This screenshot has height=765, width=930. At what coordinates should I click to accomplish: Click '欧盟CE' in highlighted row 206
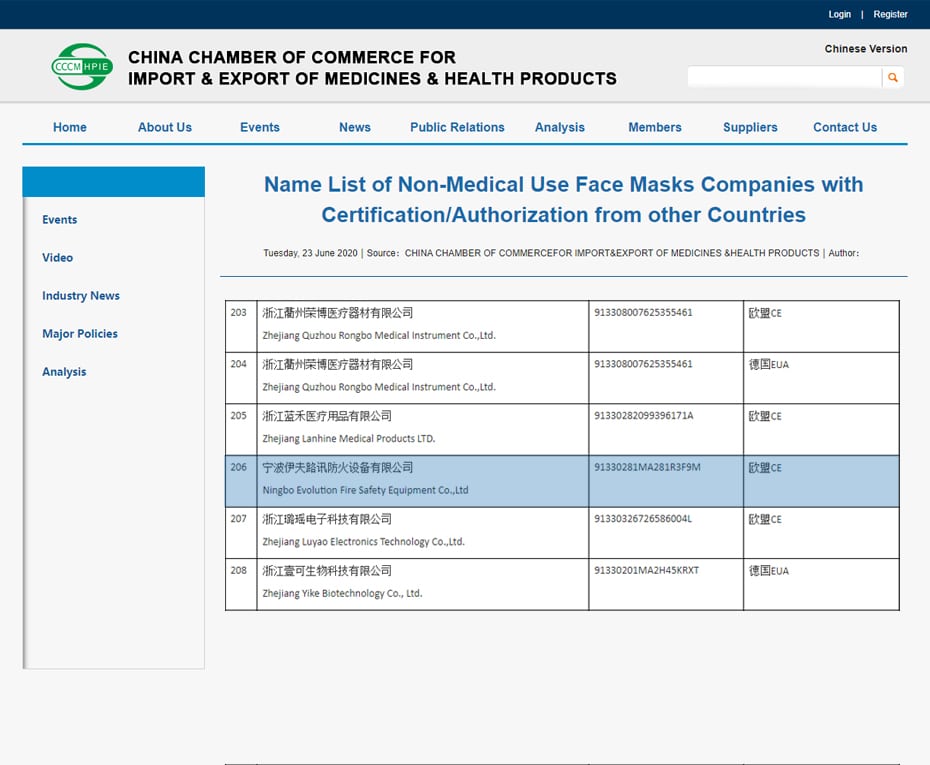point(765,467)
